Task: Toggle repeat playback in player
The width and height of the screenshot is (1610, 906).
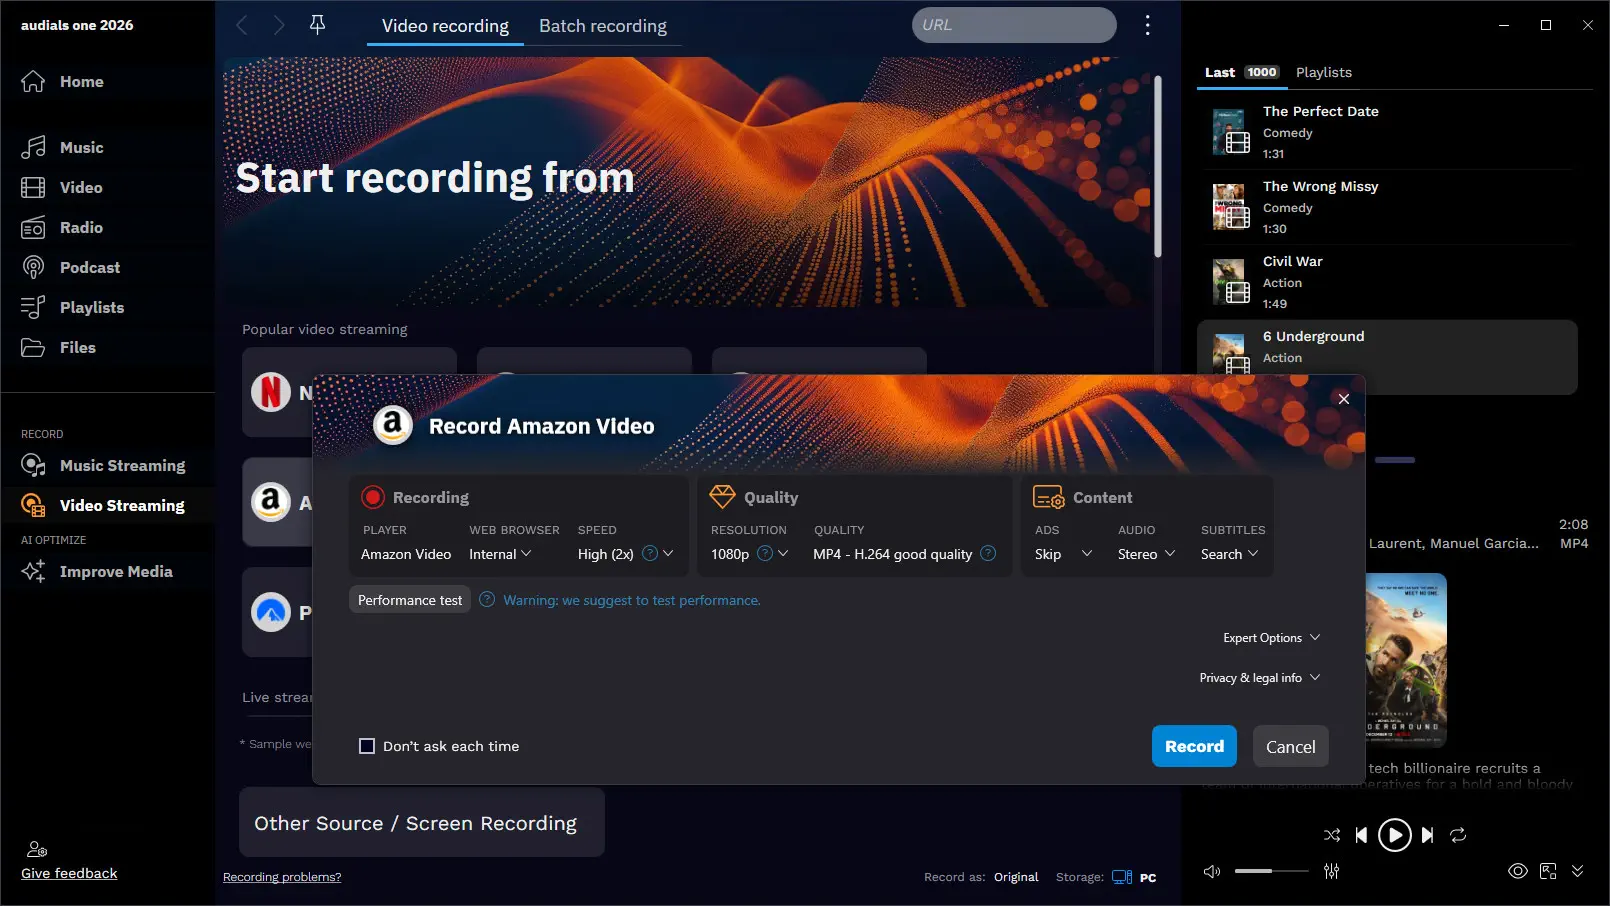Action: point(1458,835)
